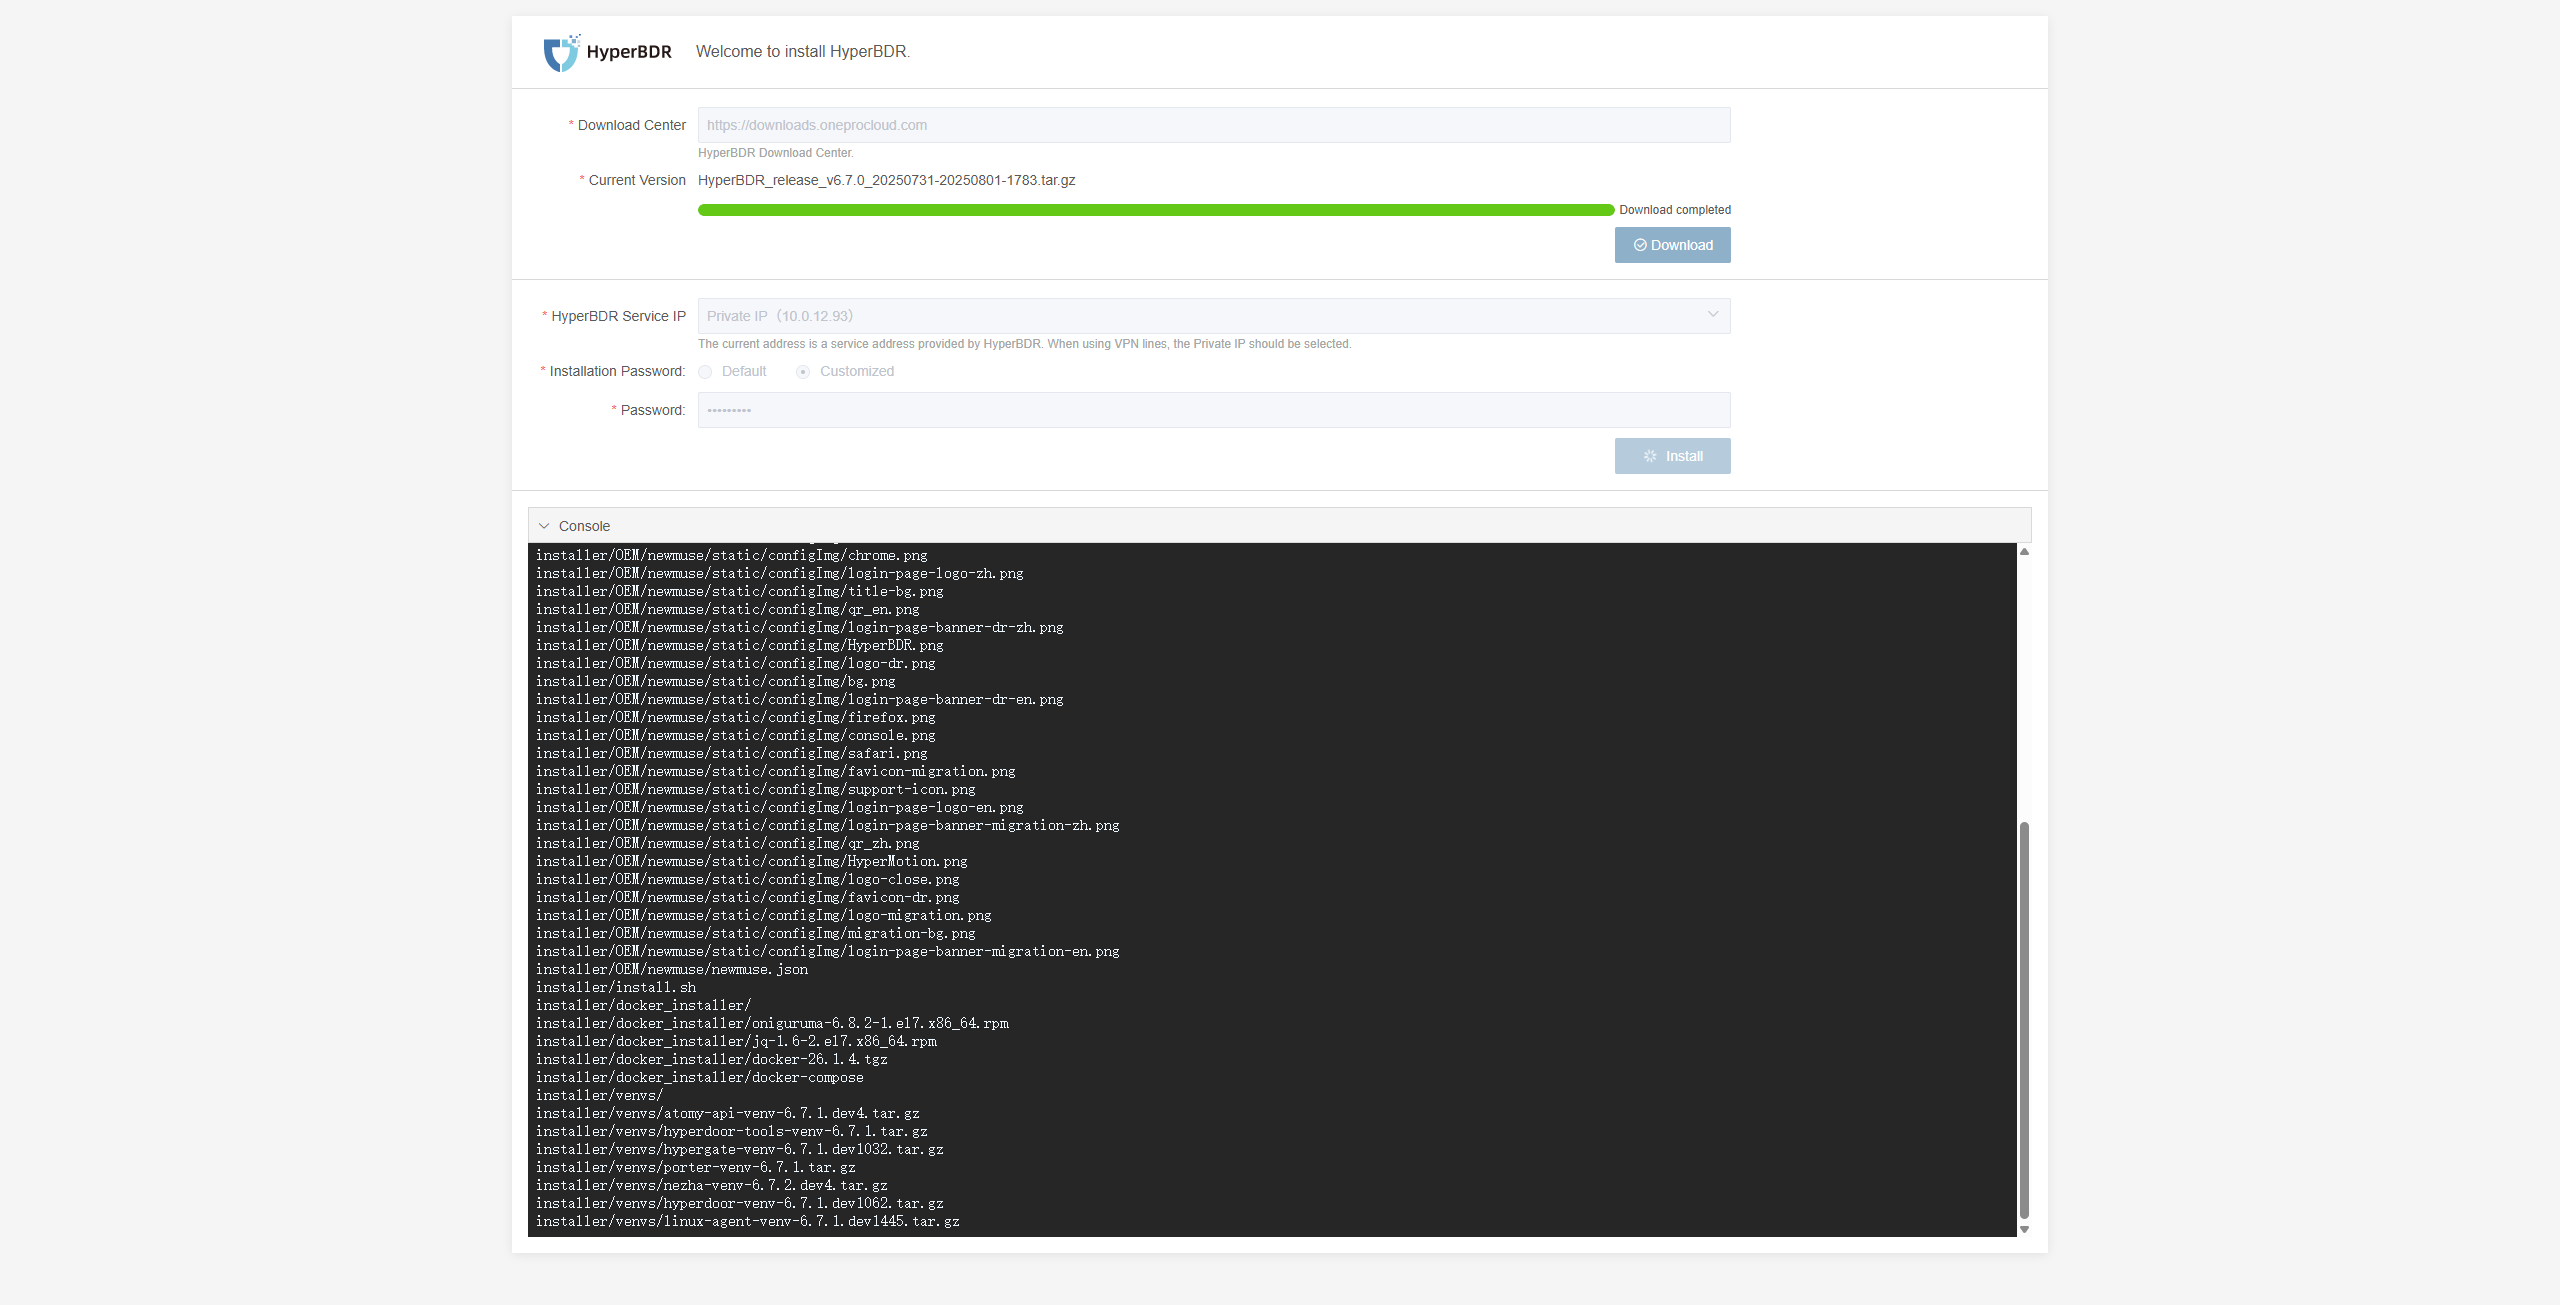Click the Install button
The width and height of the screenshot is (2560, 1305).
pos(1672,456)
